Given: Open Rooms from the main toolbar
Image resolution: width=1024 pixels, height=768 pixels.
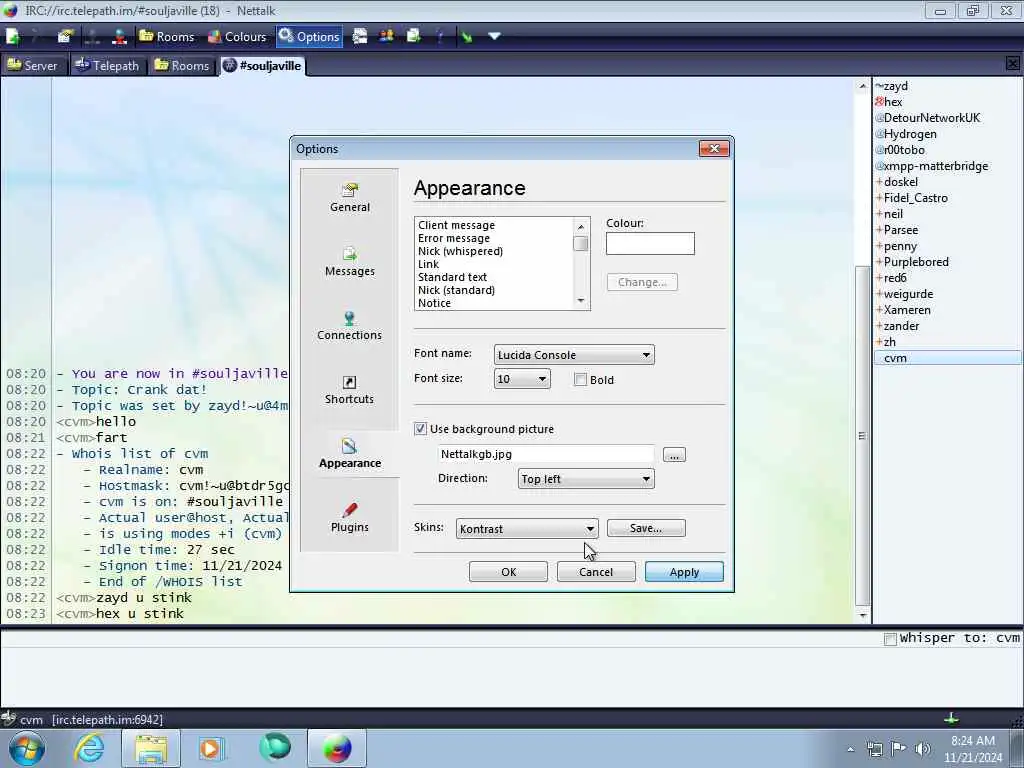Looking at the screenshot, I should (x=167, y=37).
